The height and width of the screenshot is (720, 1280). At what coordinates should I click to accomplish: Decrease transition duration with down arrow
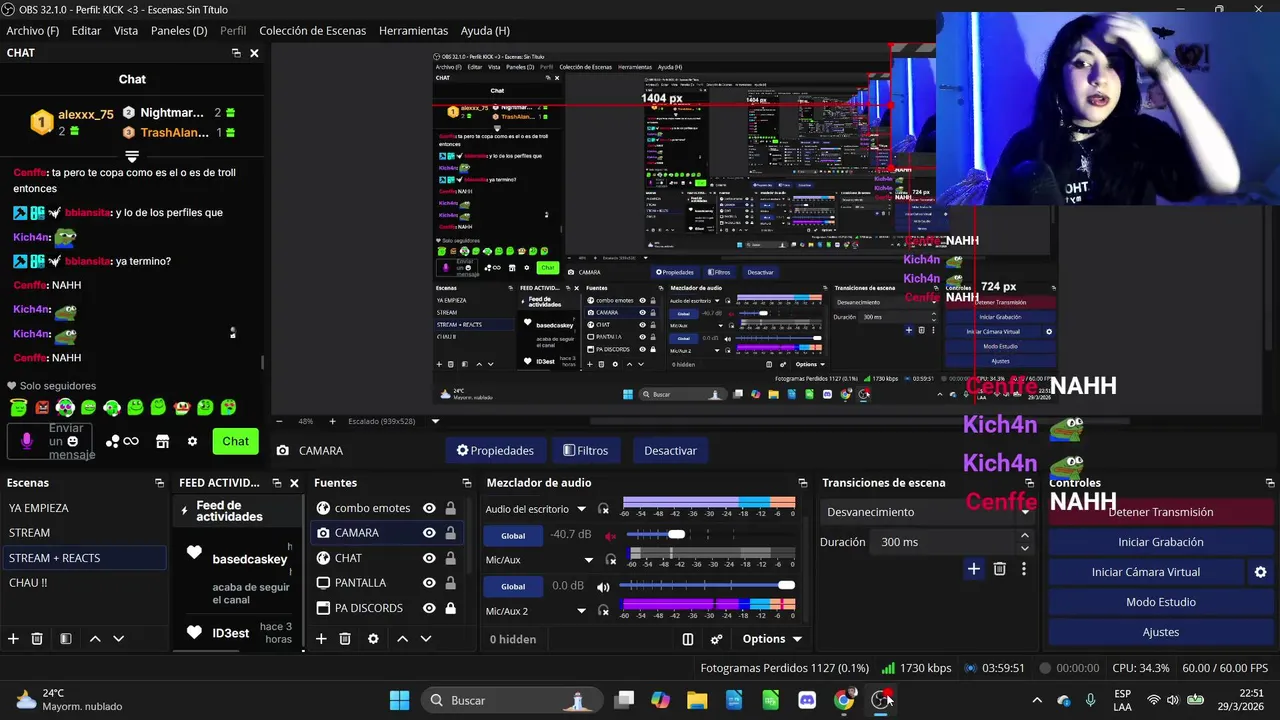pyautogui.click(x=1024, y=548)
